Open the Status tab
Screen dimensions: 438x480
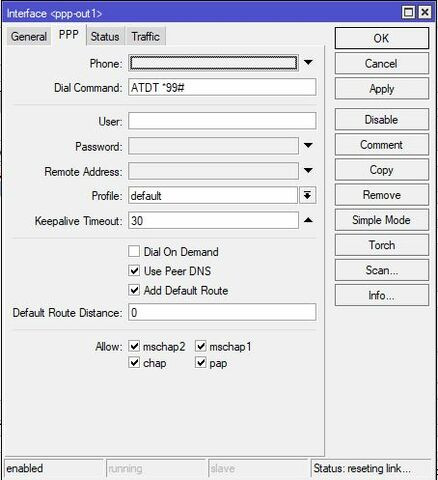pos(105,36)
